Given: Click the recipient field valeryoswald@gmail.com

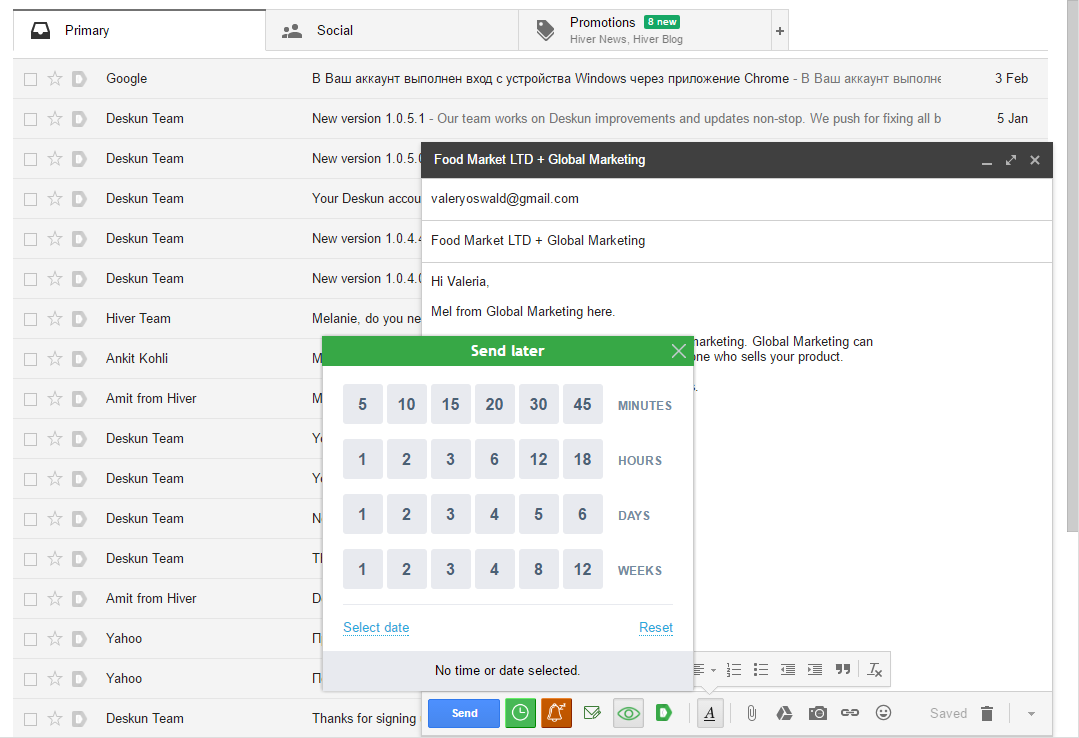Looking at the screenshot, I should (737, 199).
